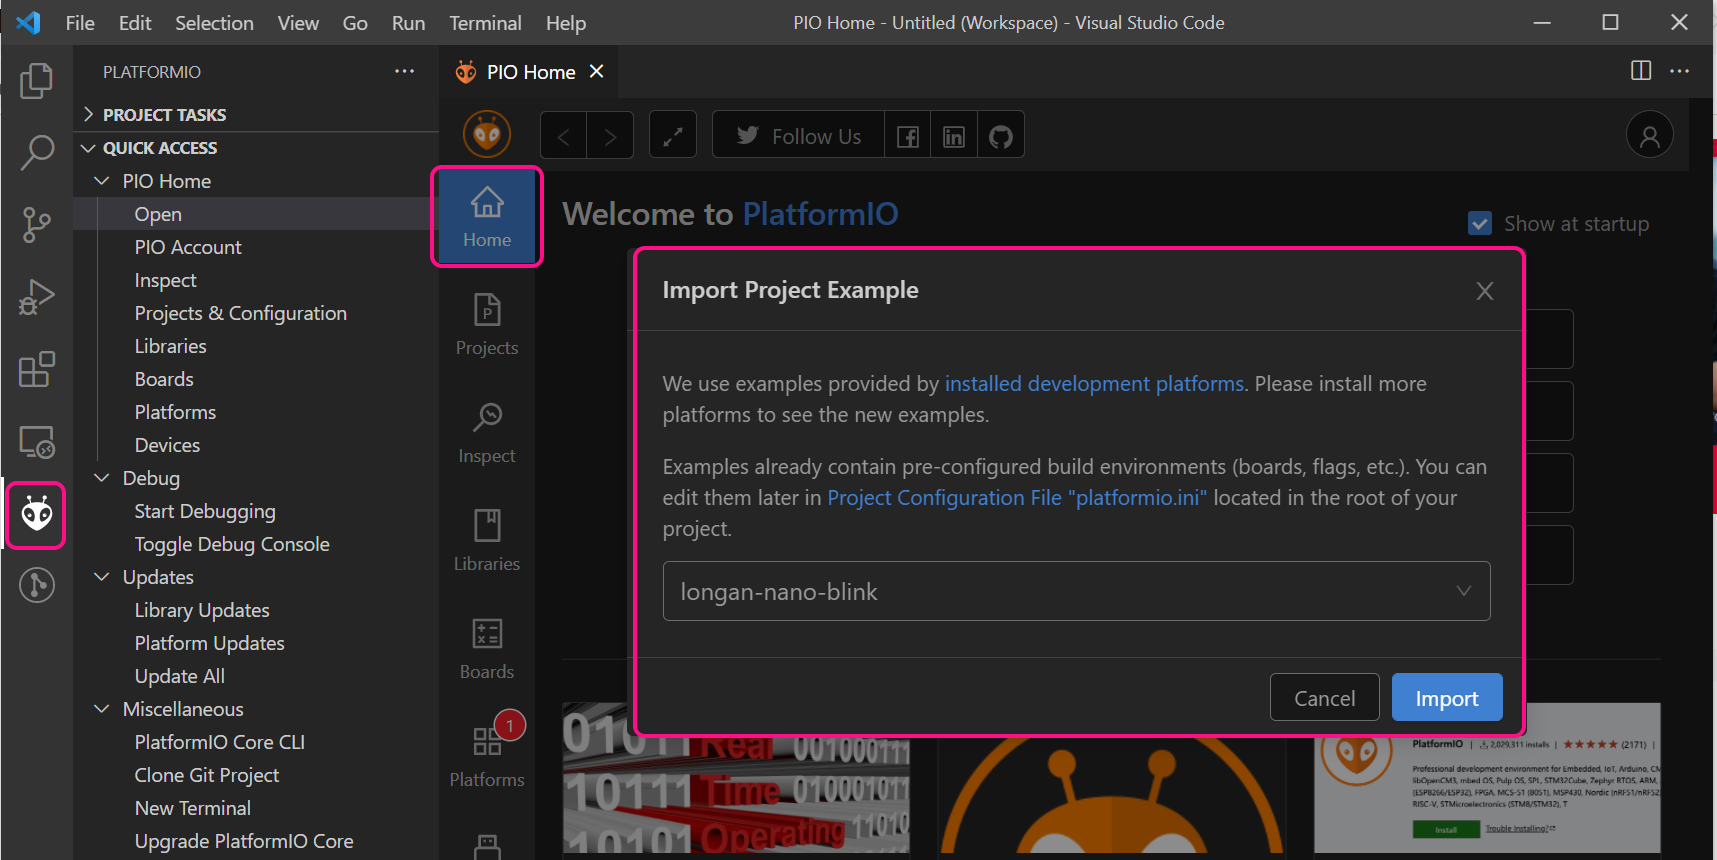Screen dimensions: 1717x860
Task: Click the account profile icon
Action: click(x=1650, y=135)
